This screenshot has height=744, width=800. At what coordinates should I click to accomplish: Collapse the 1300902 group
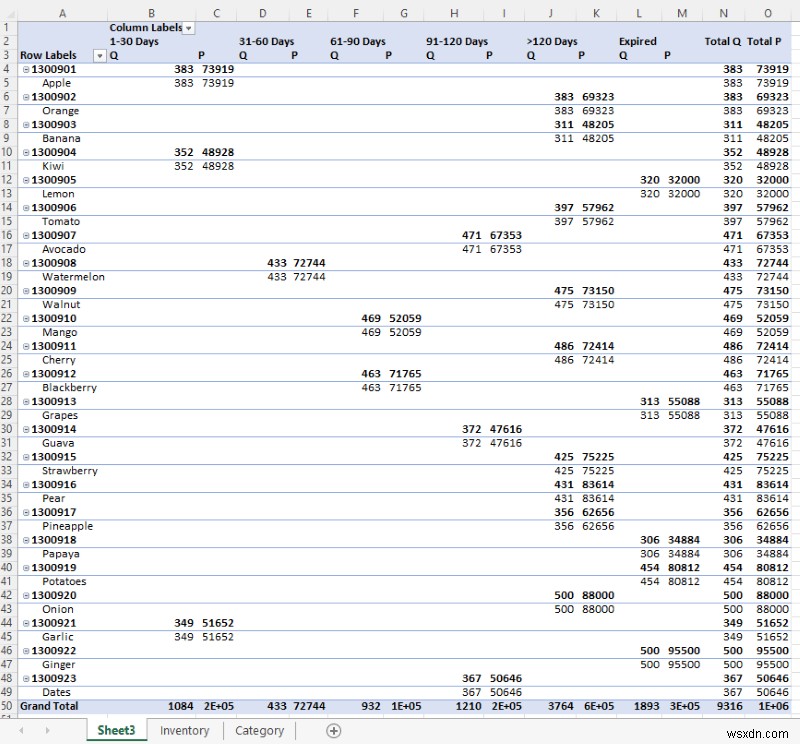pos(26,97)
